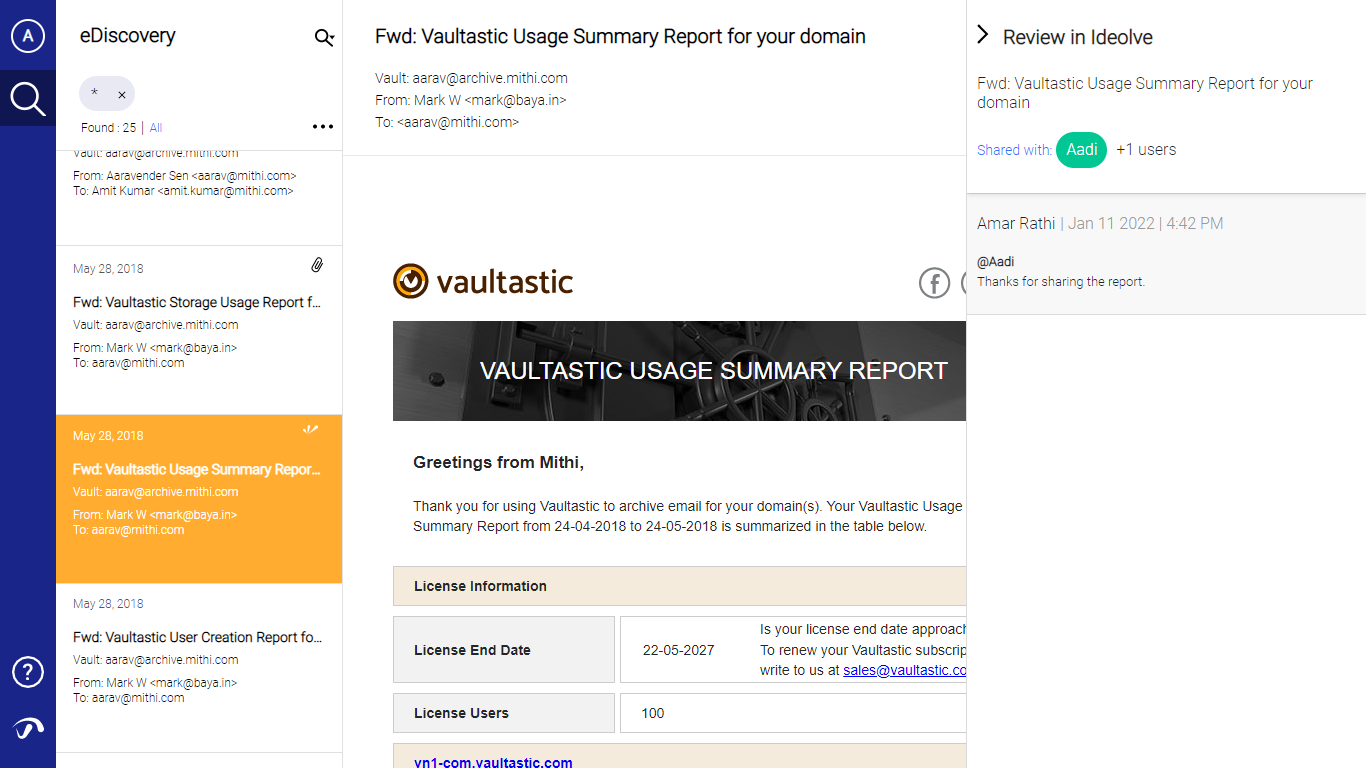Viewport: 1366px width, 768px height.
Task: Click the attachment paperclip on Storage Usage email
Action: coord(317,265)
